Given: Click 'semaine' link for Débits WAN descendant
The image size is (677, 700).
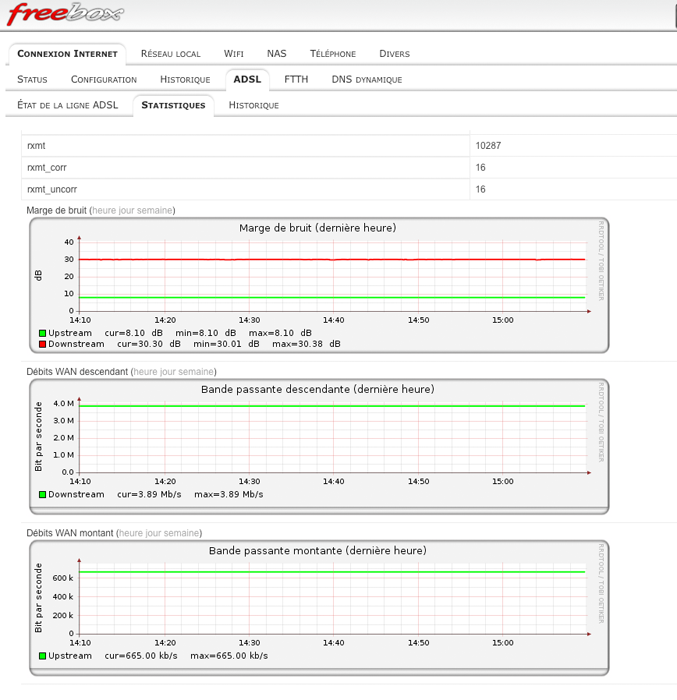Looking at the screenshot, I should (196, 372).
